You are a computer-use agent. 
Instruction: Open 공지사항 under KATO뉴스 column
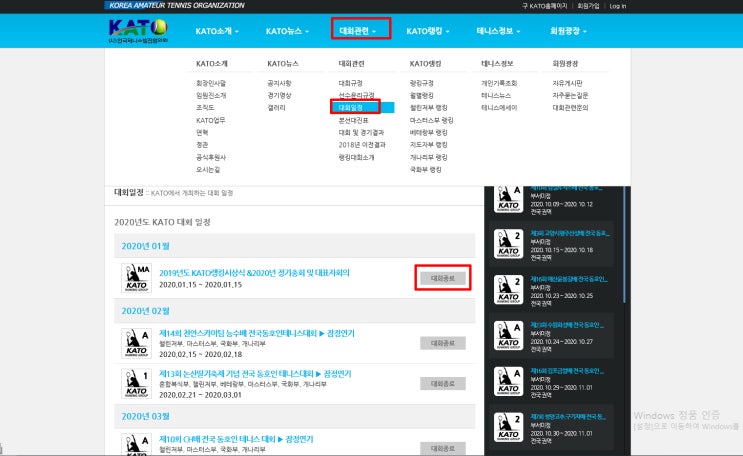tap(279, 83)
